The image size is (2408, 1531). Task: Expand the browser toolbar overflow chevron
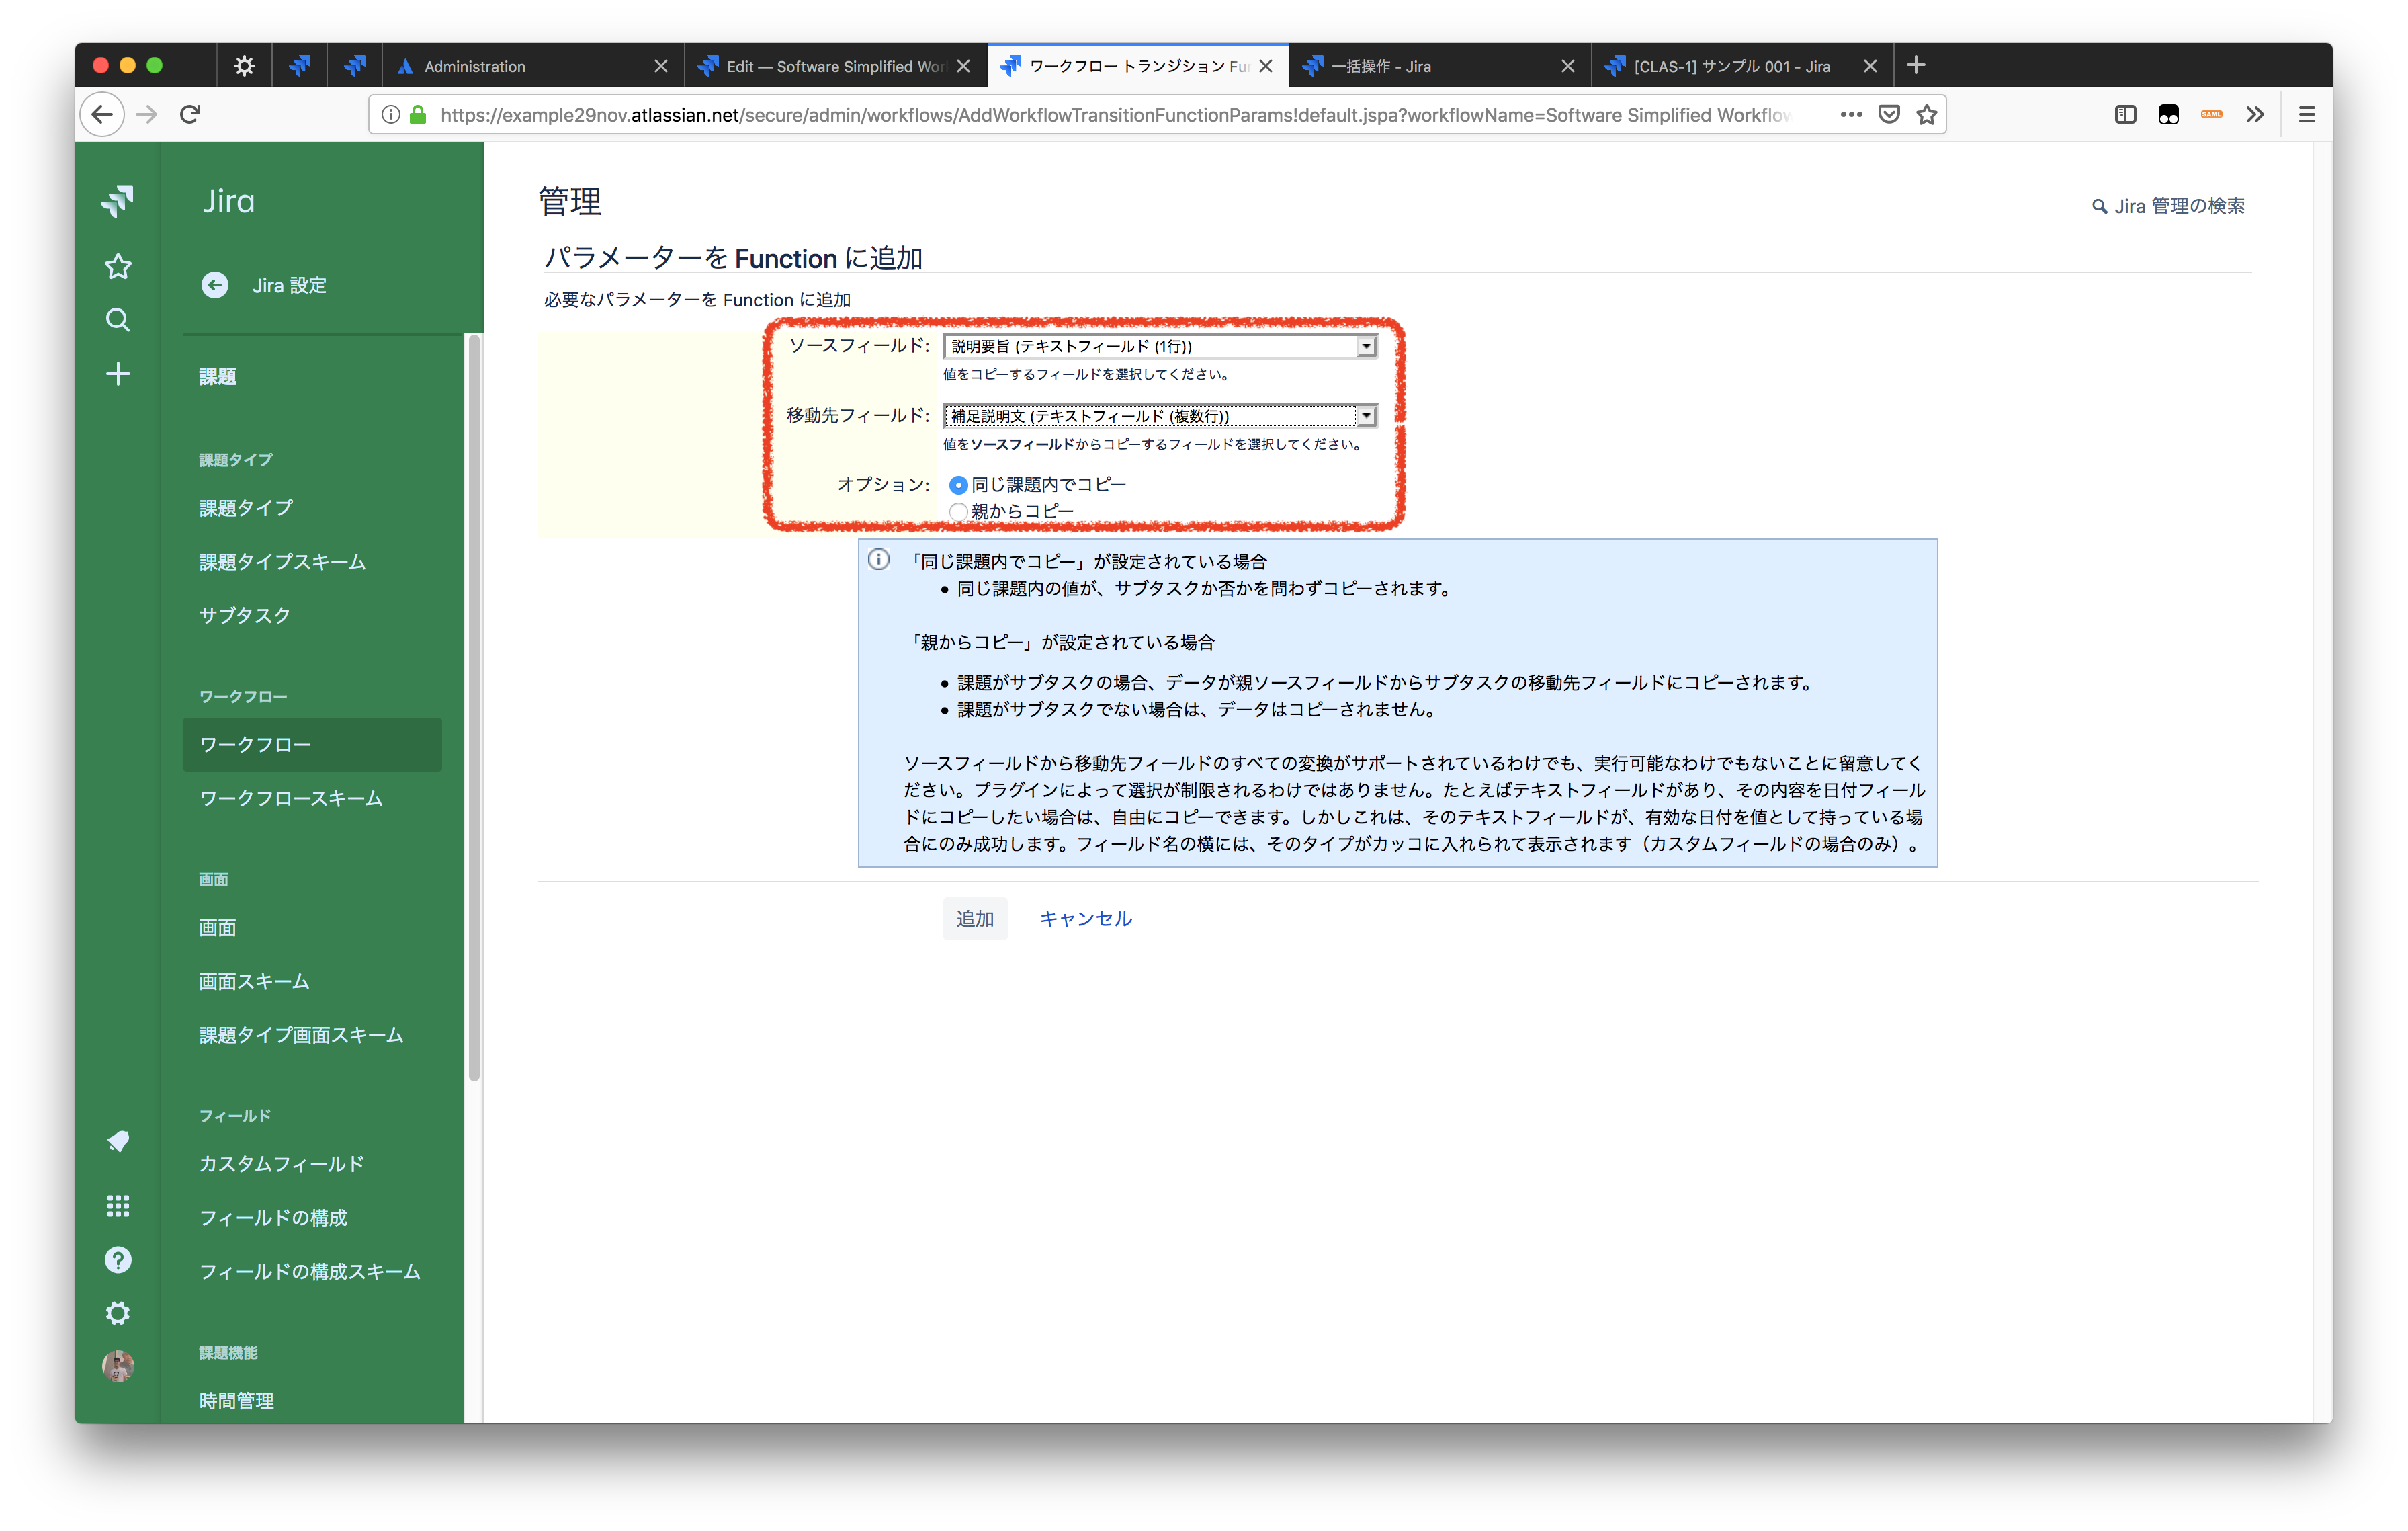2255,114
